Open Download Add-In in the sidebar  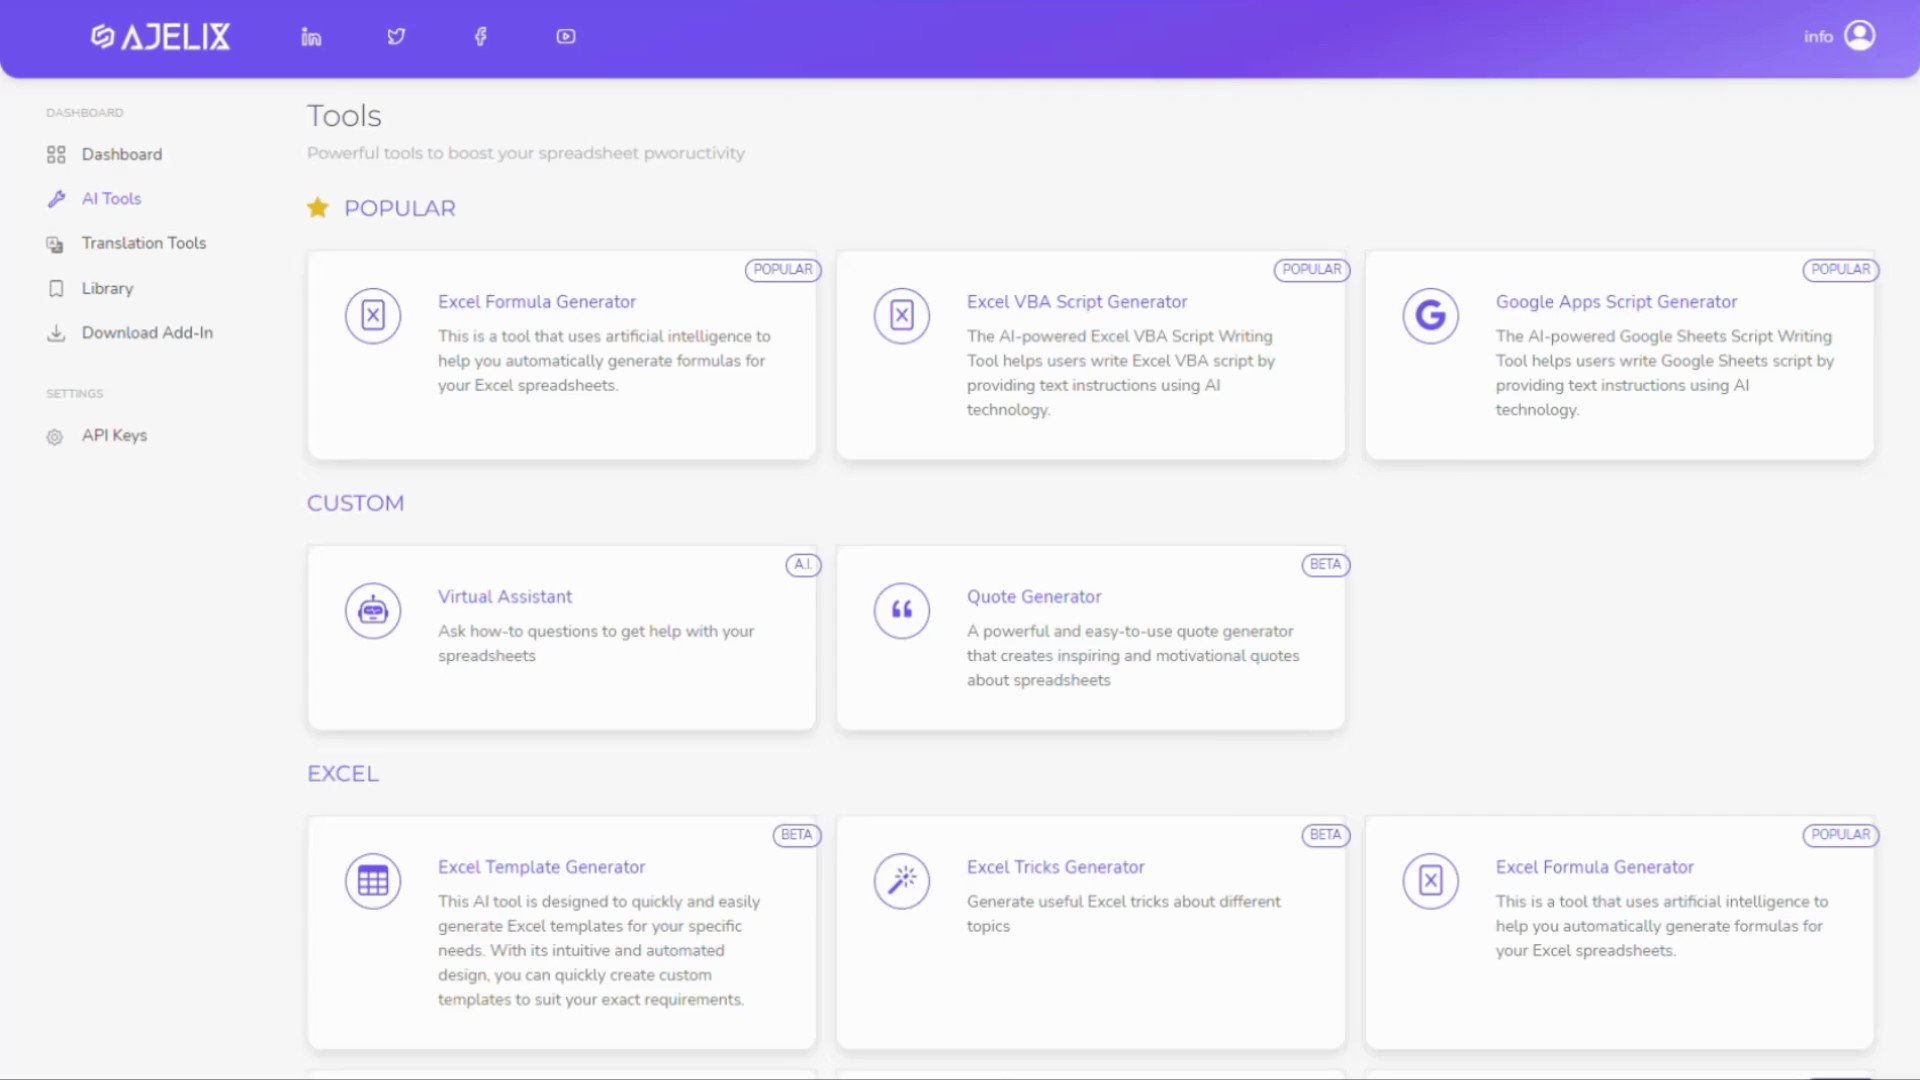click(147, 333)
